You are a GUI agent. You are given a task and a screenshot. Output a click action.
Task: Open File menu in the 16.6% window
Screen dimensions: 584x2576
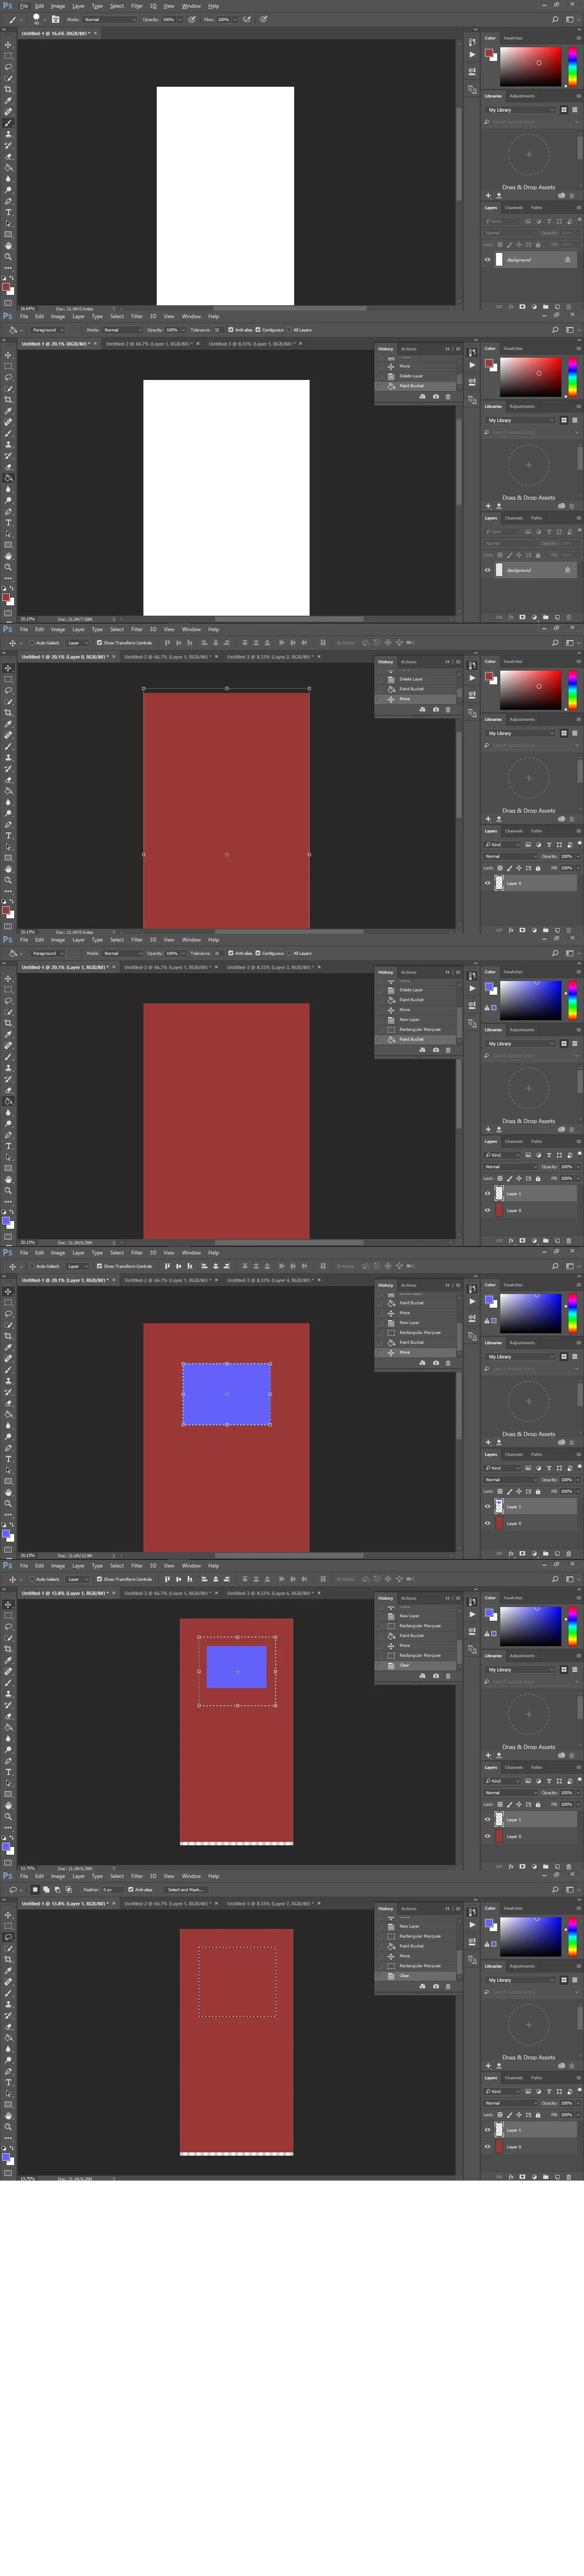tap(24, 6)
